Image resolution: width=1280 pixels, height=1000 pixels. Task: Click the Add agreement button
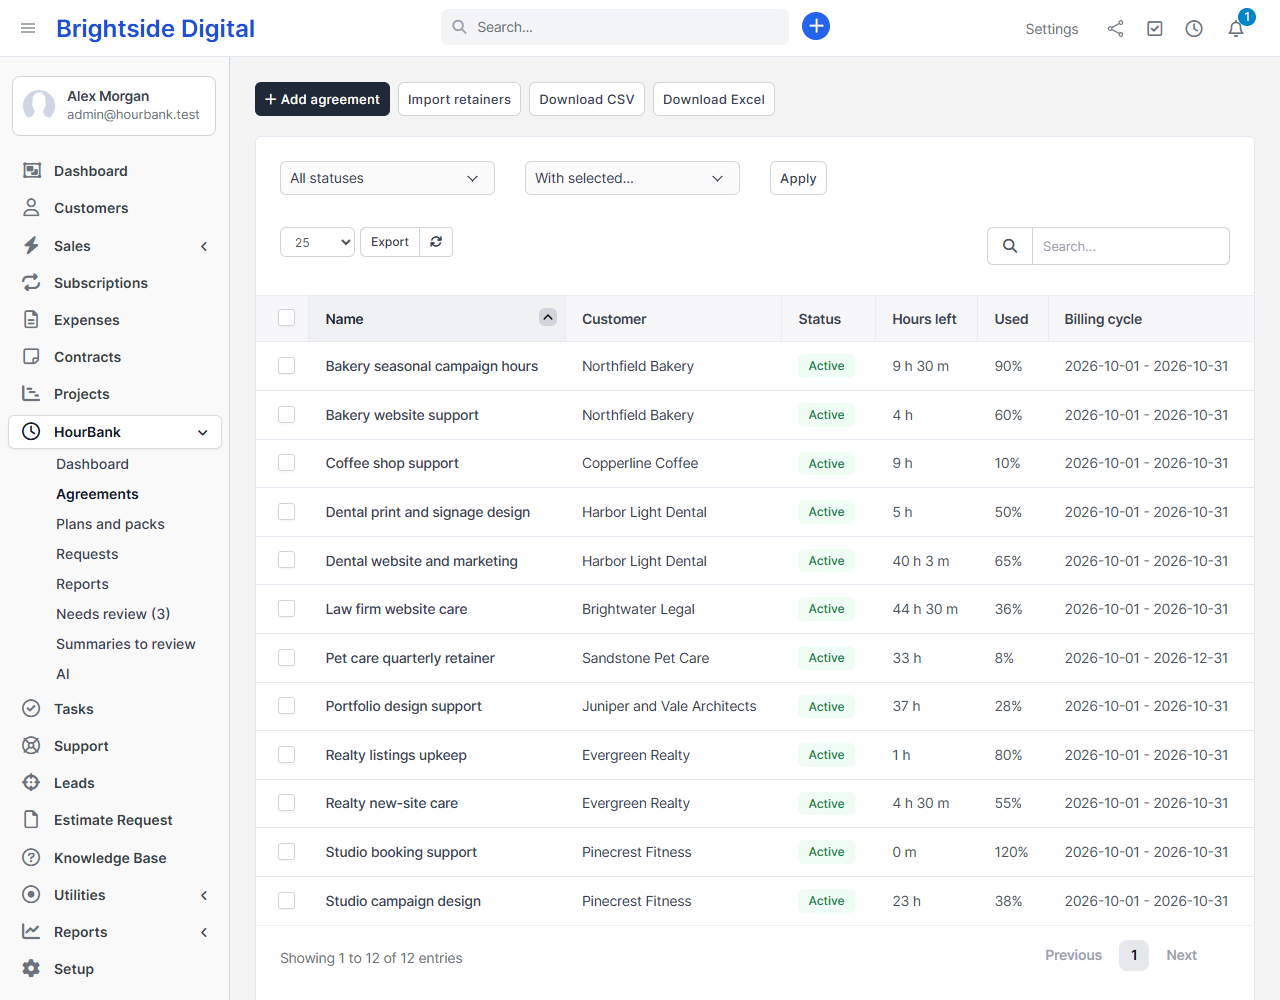pyautogui.click(x=322, y=99)
